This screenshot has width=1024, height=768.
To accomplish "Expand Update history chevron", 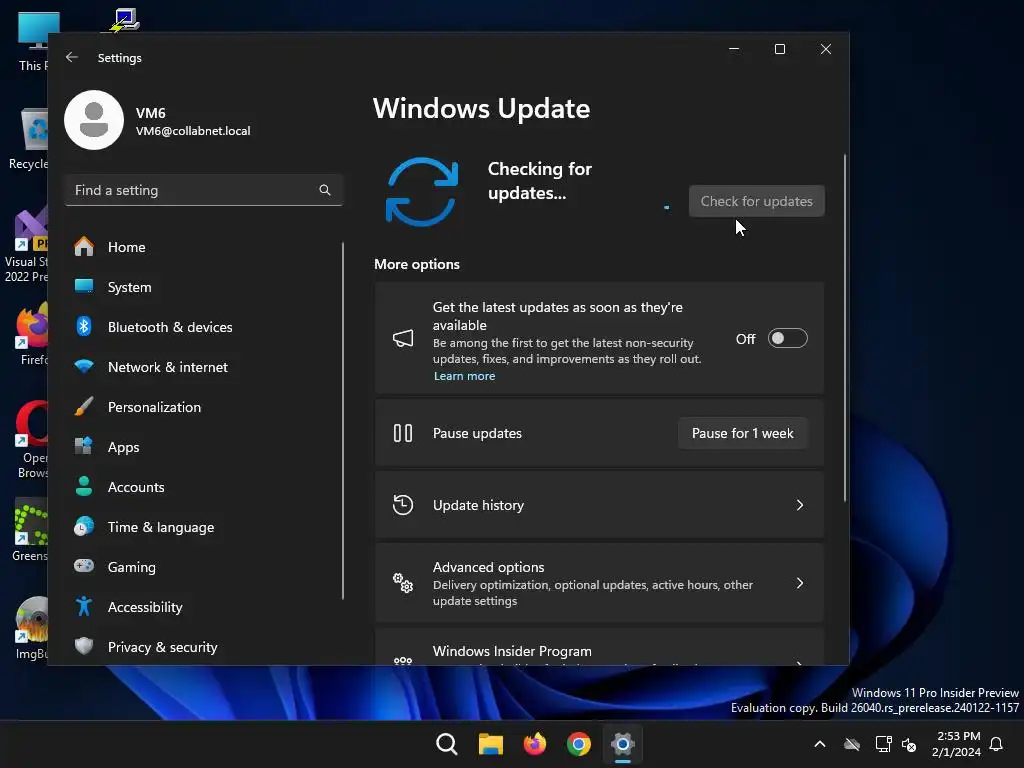I will [x=800, y=505].
